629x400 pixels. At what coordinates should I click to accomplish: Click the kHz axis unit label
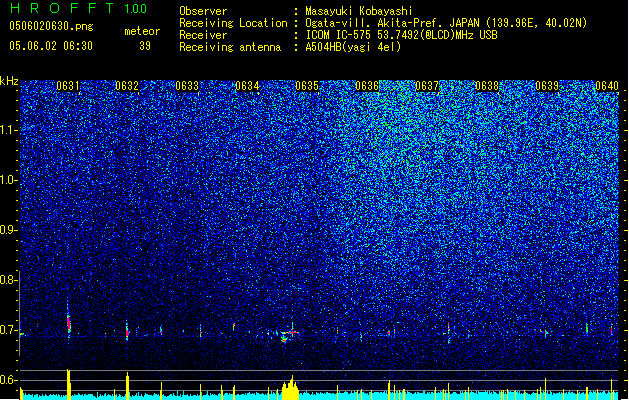(x=9, y=81)
